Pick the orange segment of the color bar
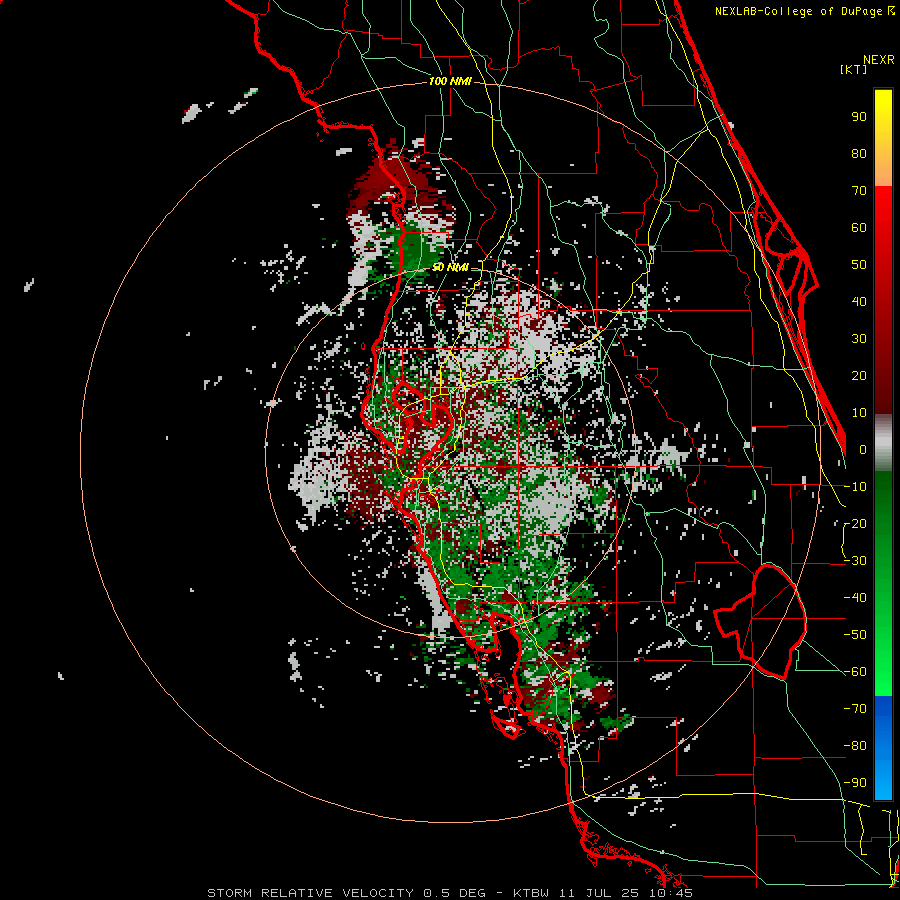The image size is (900, 900). coord(883,167)
